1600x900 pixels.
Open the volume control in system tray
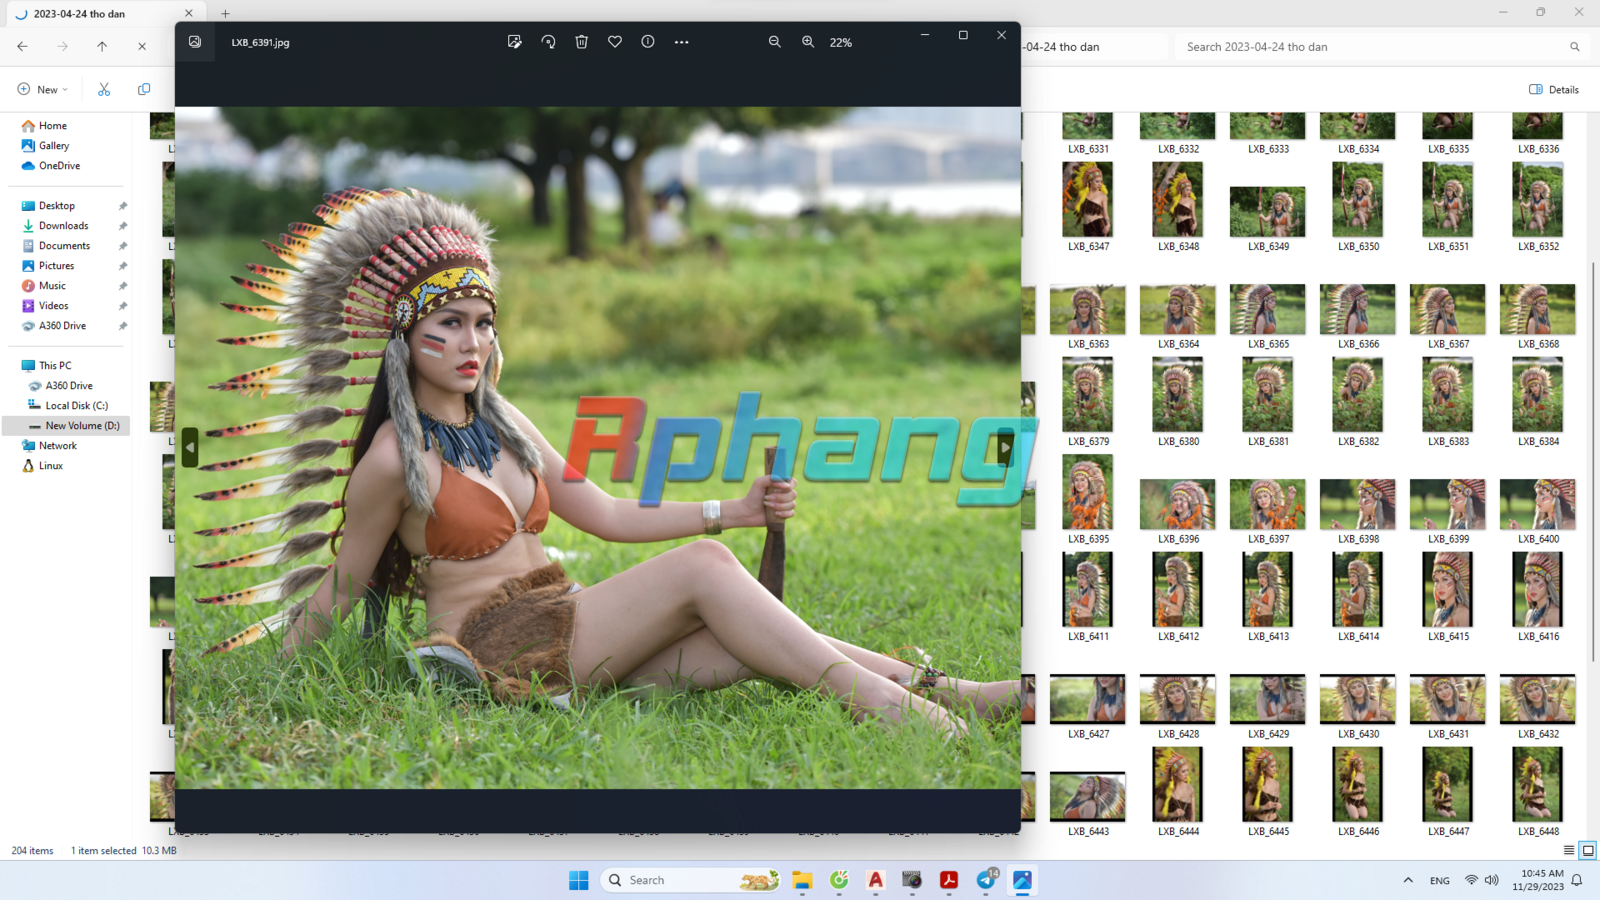(x=1492, y=880)
